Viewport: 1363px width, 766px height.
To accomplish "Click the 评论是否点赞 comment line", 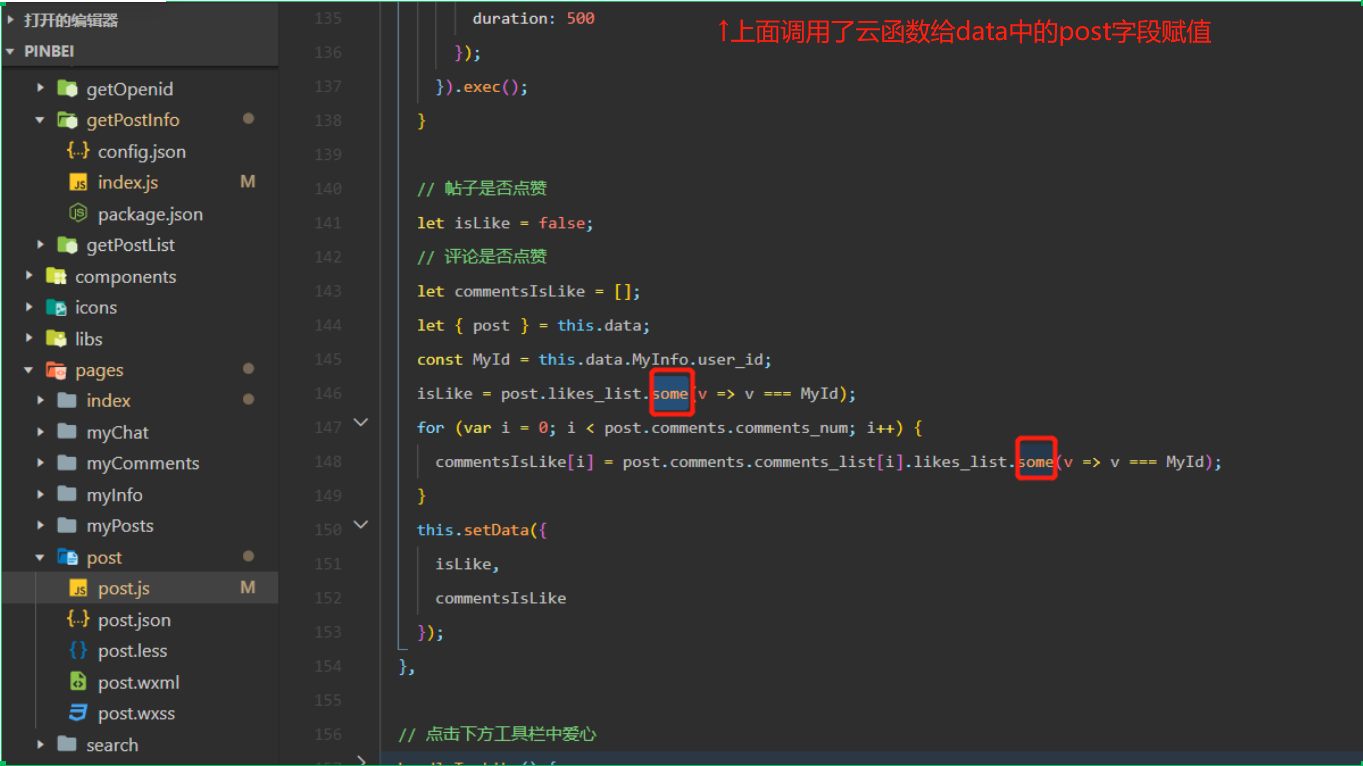I will (482, 257).
